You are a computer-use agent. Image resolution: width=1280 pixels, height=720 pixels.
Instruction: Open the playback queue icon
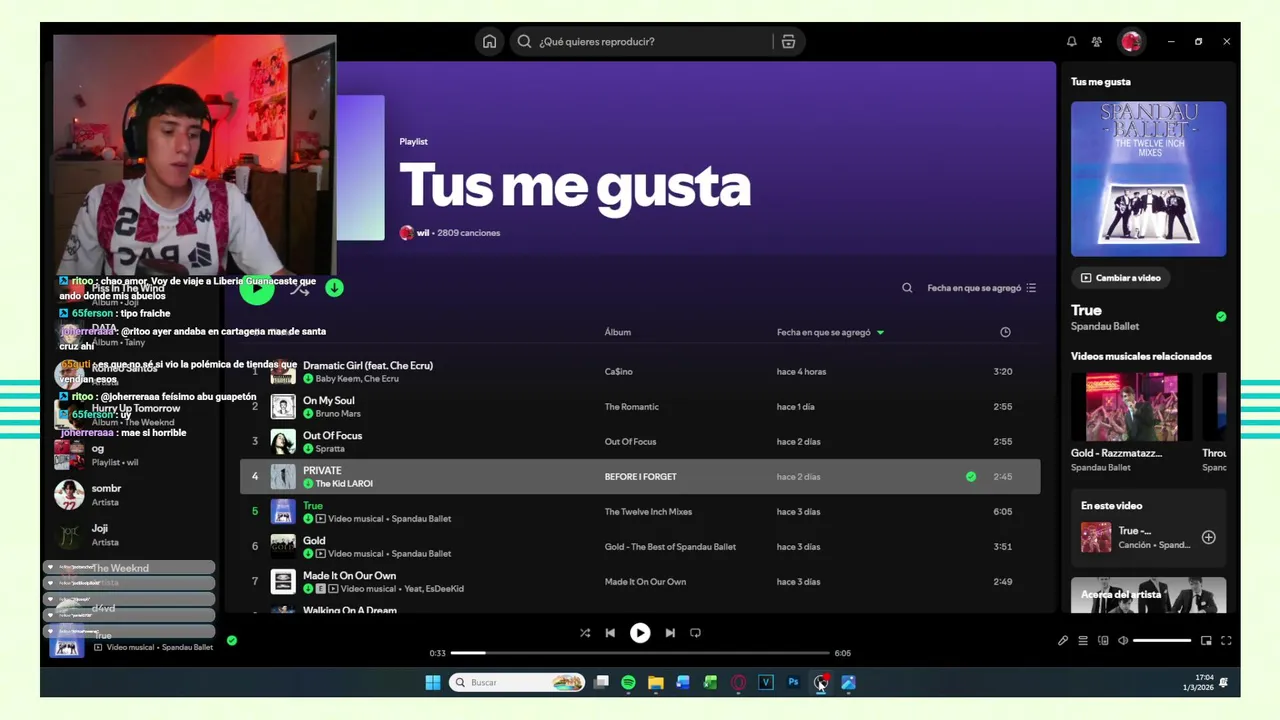1083,641
